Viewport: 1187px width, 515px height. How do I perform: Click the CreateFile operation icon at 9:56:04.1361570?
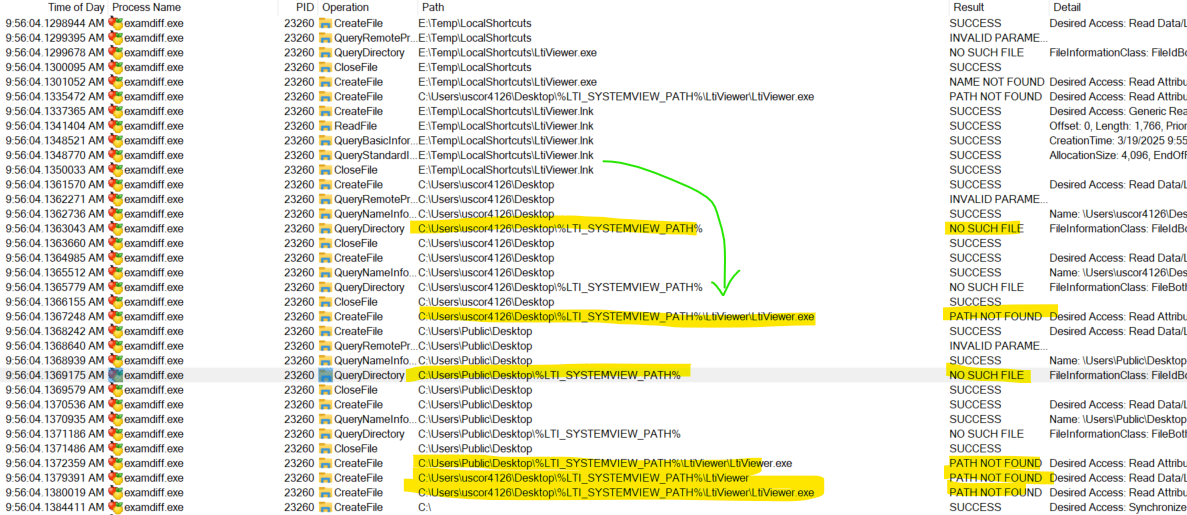325,185
